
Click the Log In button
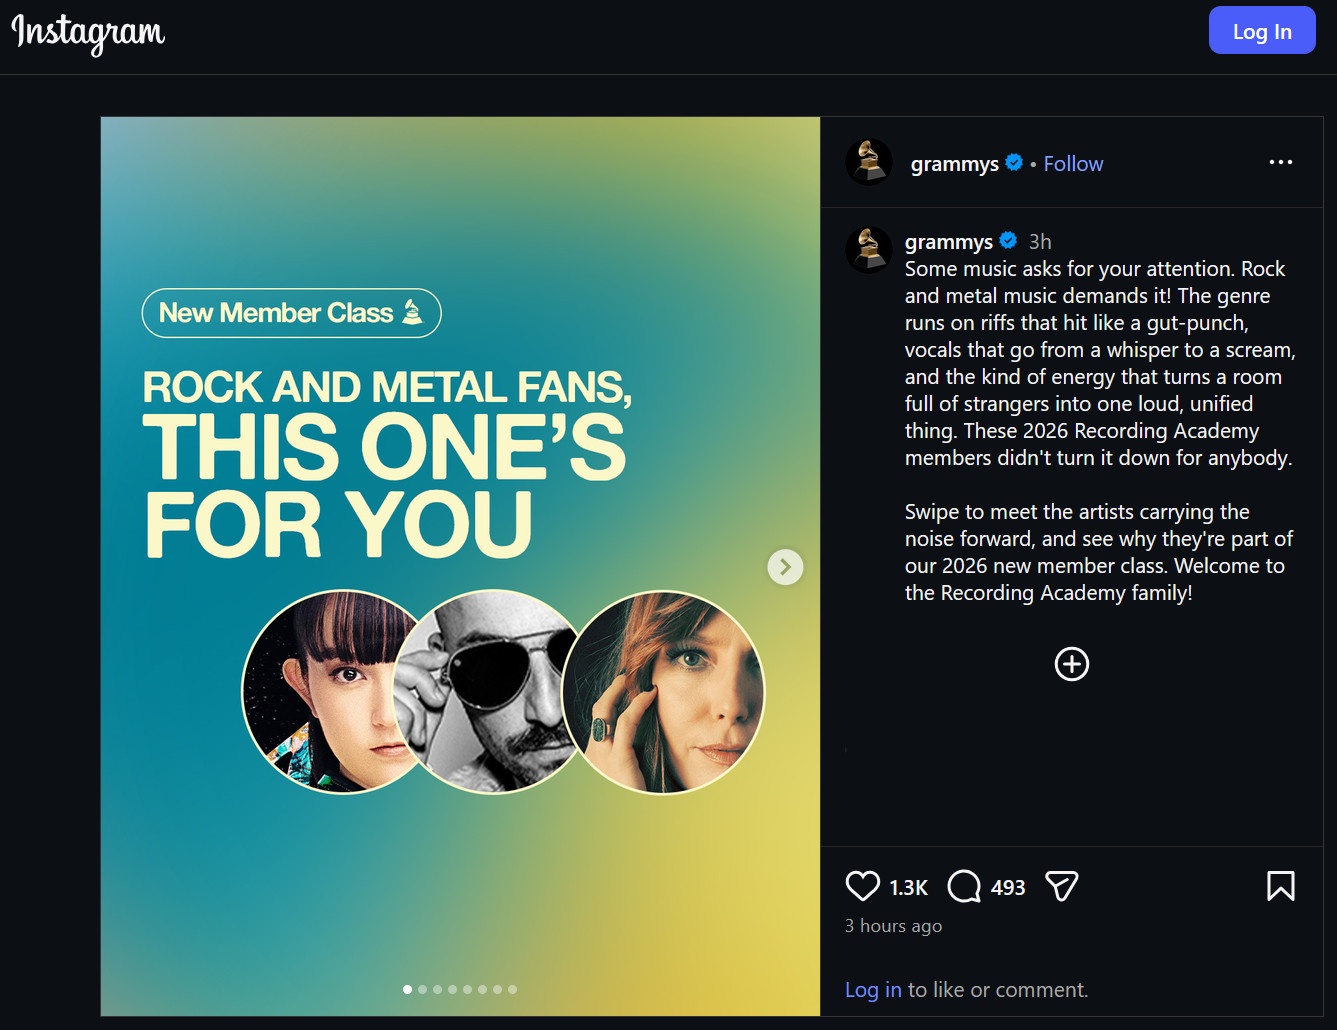[1262, 31]
